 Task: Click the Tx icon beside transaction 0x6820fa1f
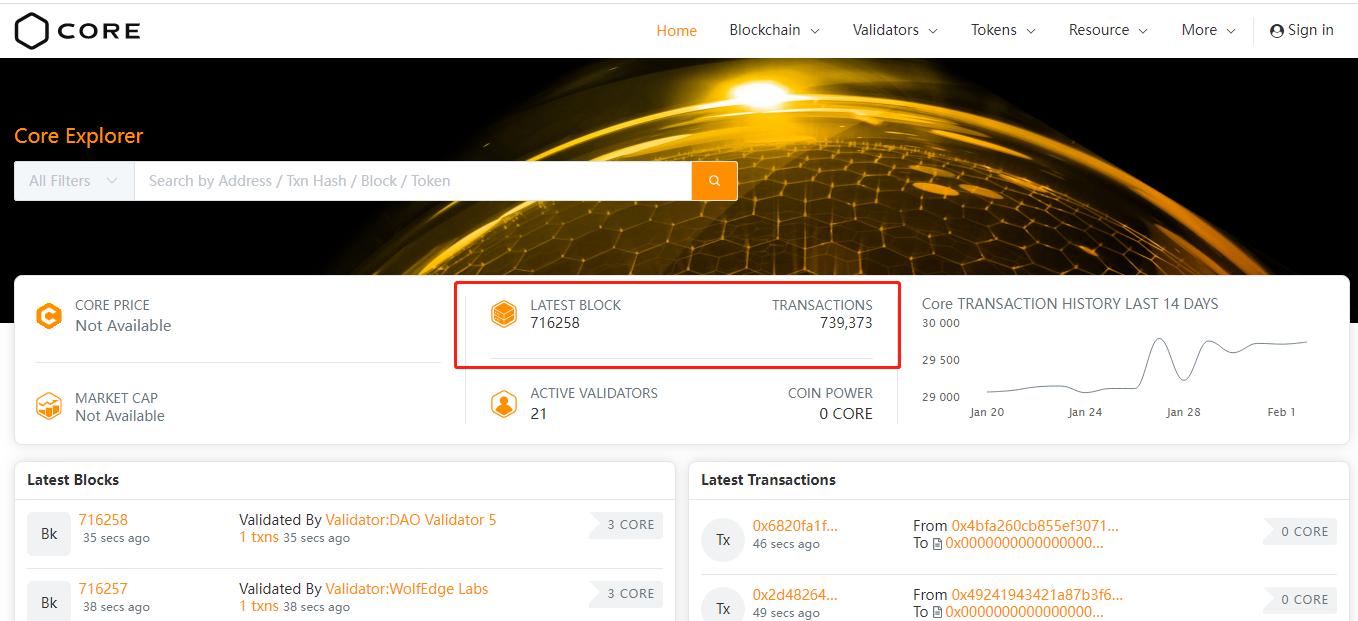(722, 539)
